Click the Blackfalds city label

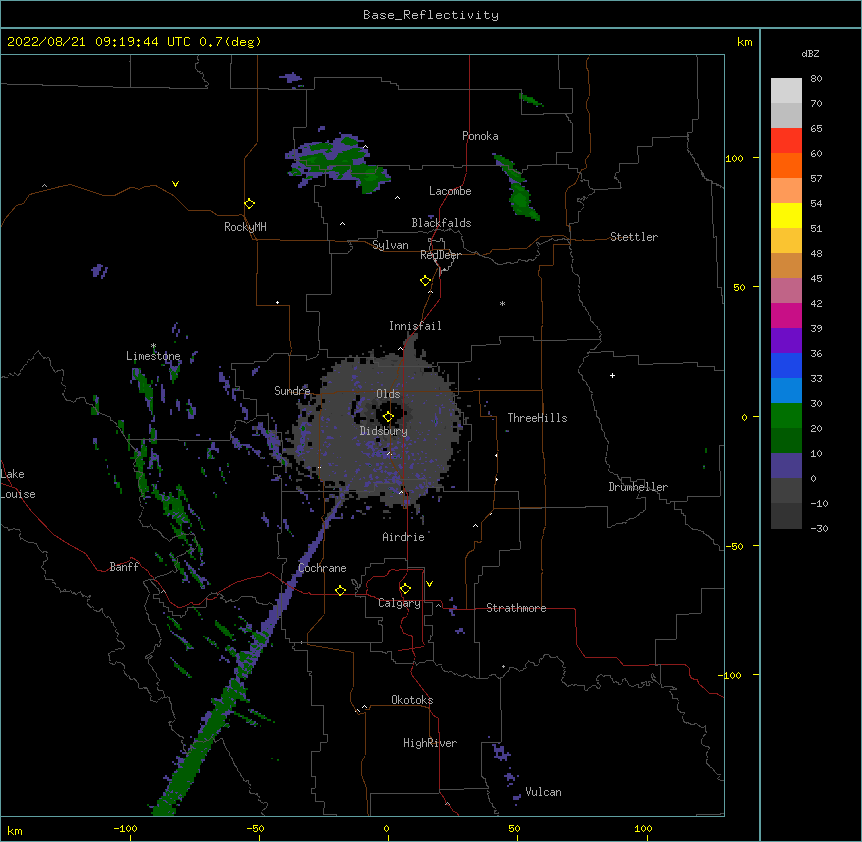441,223
